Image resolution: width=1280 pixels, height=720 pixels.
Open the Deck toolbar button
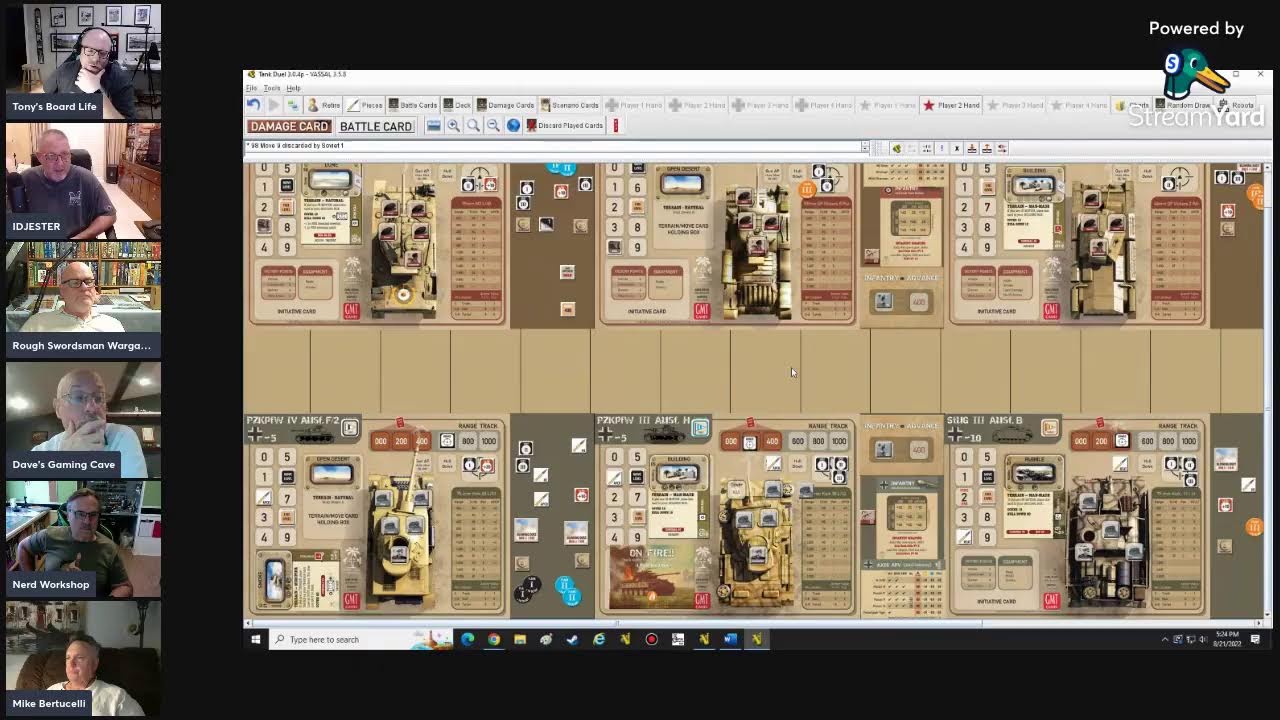pos(457,105)
